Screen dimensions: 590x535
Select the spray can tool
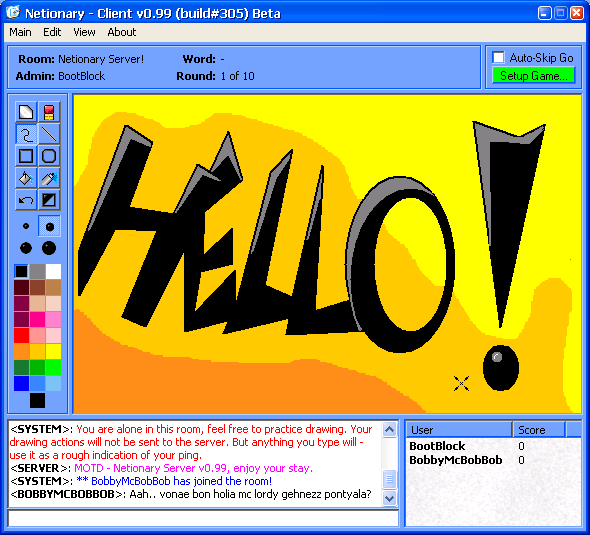49,178
